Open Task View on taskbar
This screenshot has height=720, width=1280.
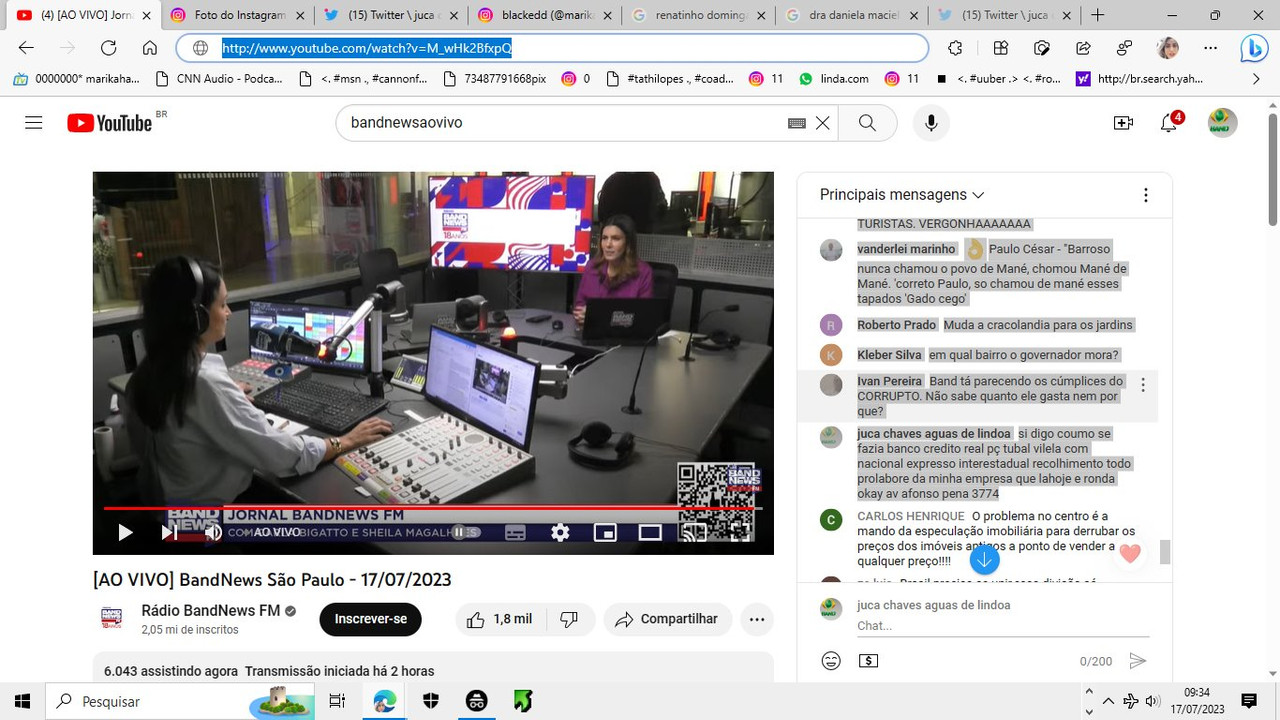coord(337,701)
